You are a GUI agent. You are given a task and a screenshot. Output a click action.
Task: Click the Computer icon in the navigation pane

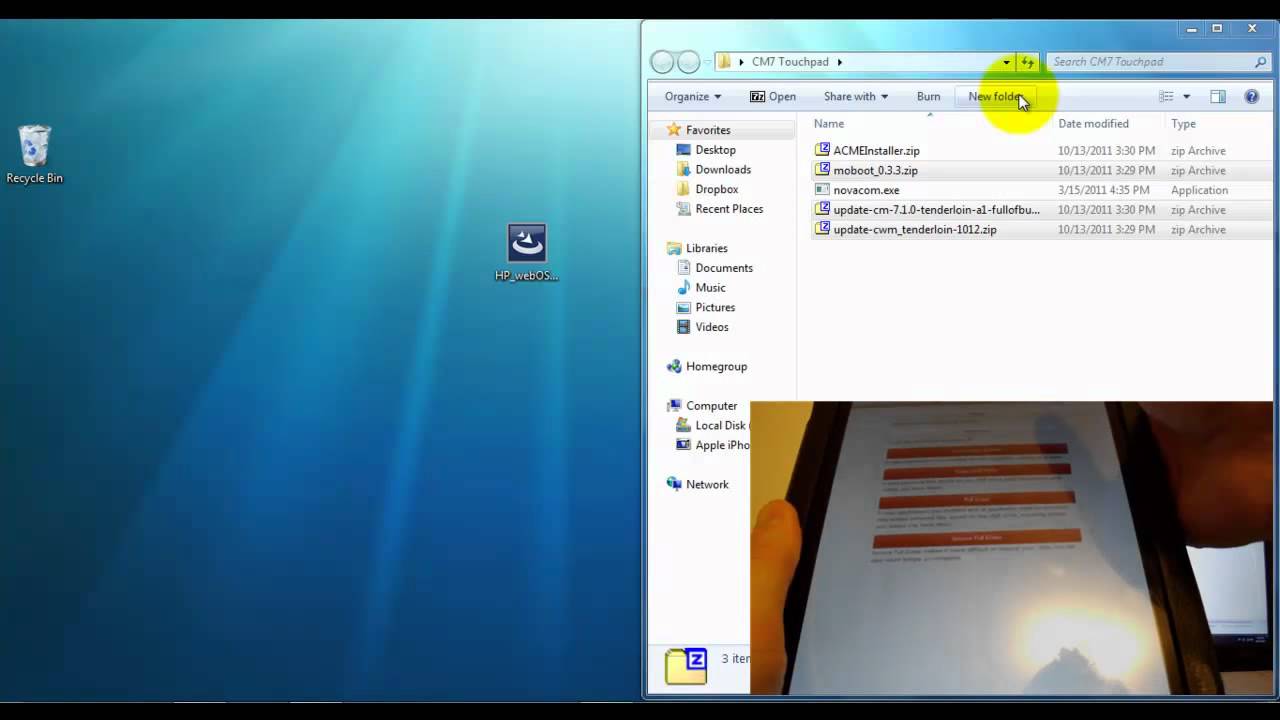pyautogui.click(x=674, y=405)
